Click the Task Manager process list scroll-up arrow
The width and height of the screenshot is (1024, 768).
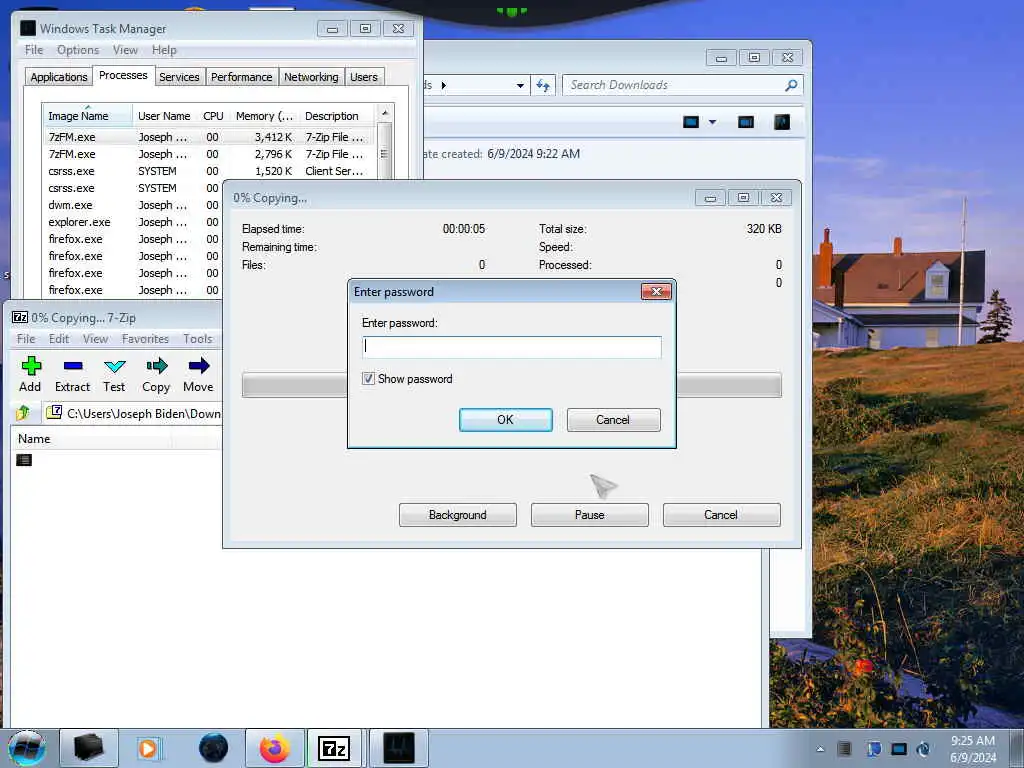click(385, 113)
